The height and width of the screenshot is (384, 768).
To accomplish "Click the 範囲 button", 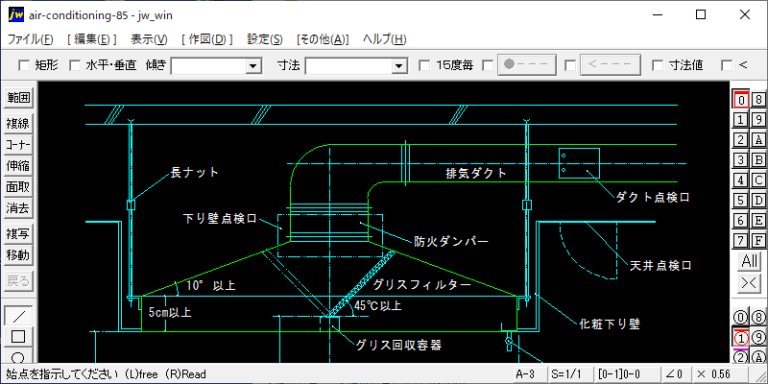I will (18, 98).
